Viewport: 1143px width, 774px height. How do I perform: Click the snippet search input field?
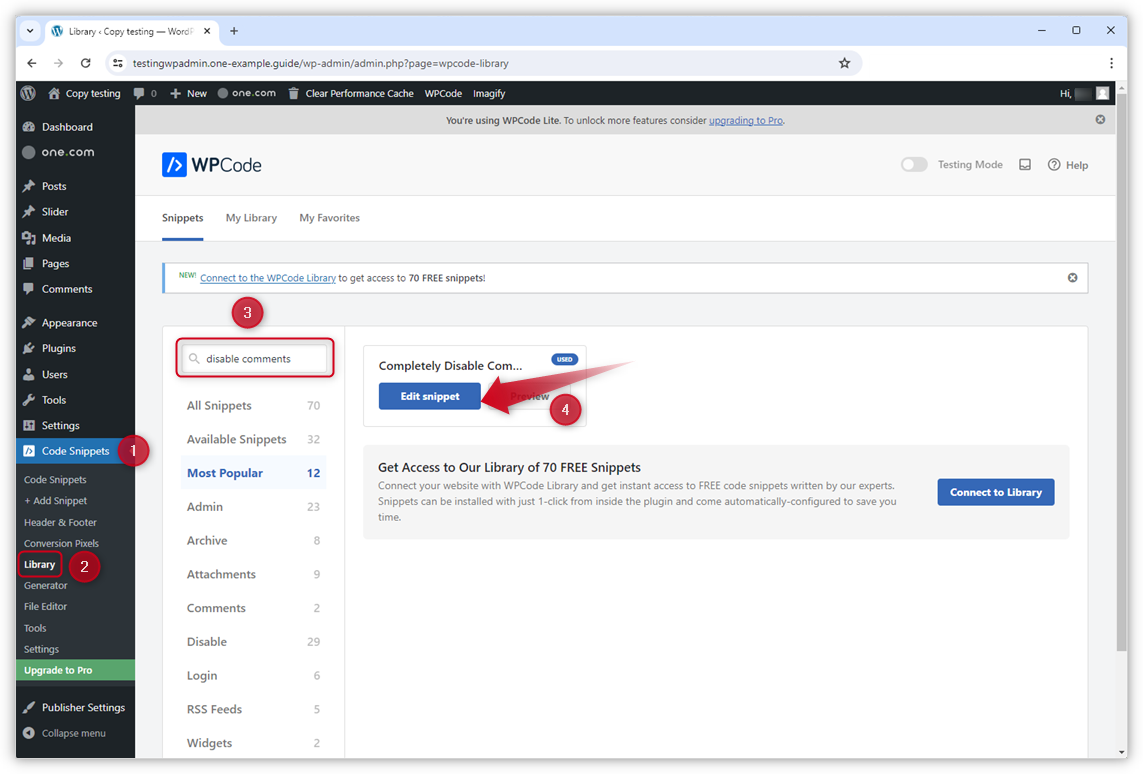[262, 359]
